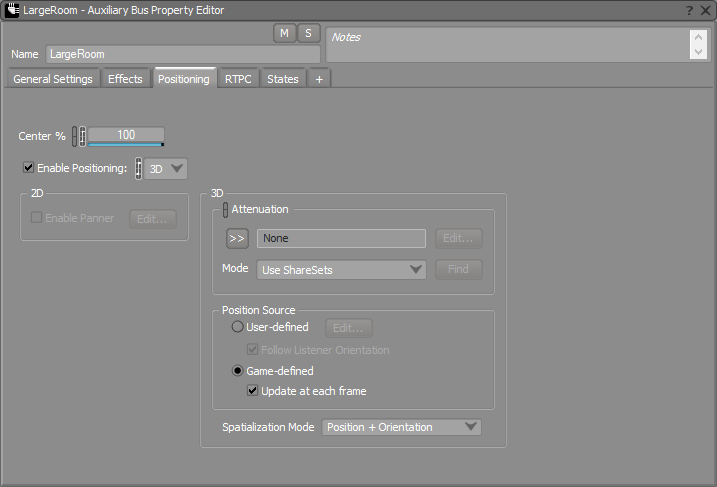The width and height of the screenshot is (717, 487).
Task: Click the Name field containing LargeRoom
Action: tap(183, 54)
